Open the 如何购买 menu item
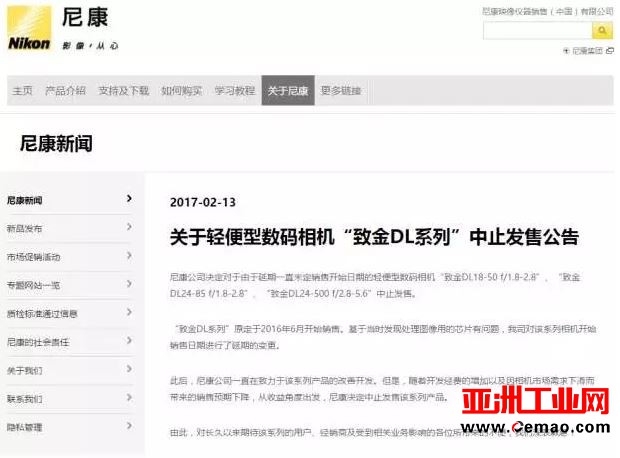This screenshot has width=620, height=458. [181, 91]
